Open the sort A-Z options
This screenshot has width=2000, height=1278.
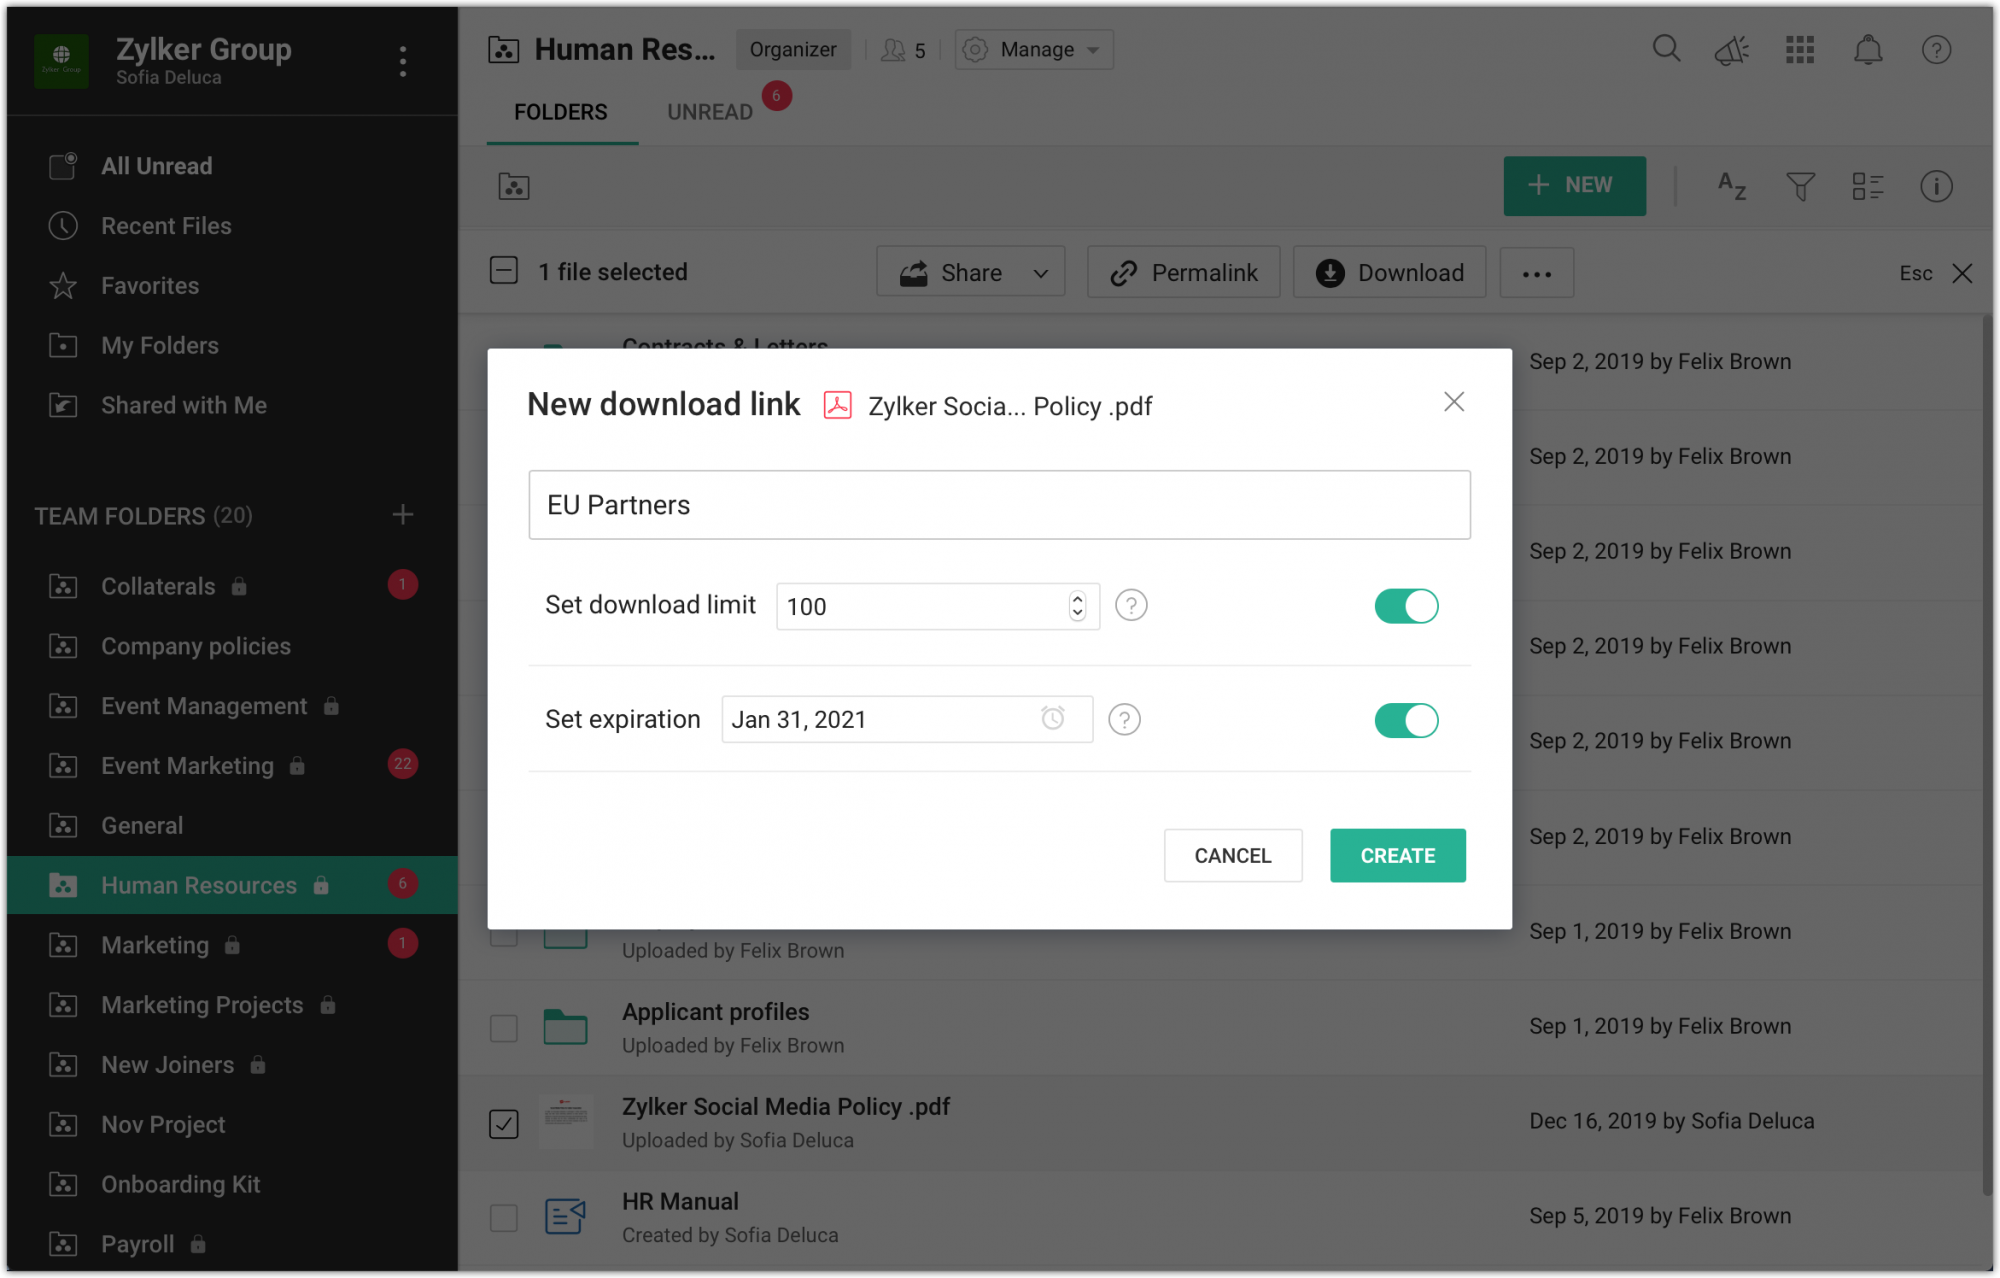pos(1731,186)
